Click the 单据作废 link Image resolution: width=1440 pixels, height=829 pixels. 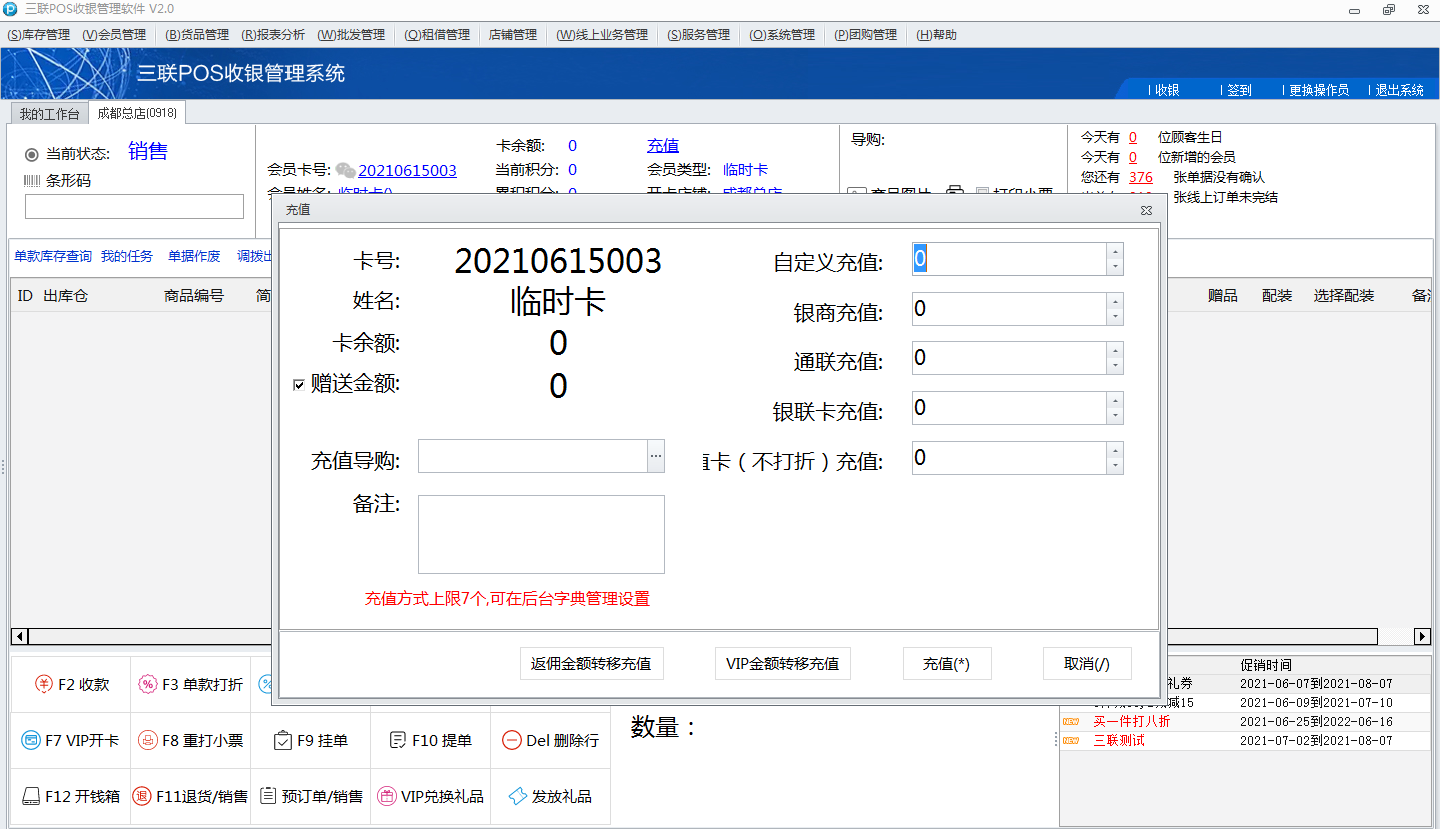pos(194,256)
